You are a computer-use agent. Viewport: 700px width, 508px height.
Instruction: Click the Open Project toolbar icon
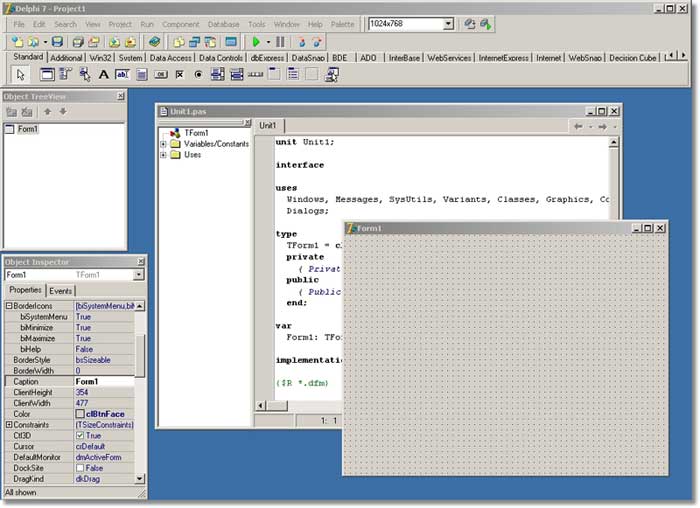(x=94, y=42)
